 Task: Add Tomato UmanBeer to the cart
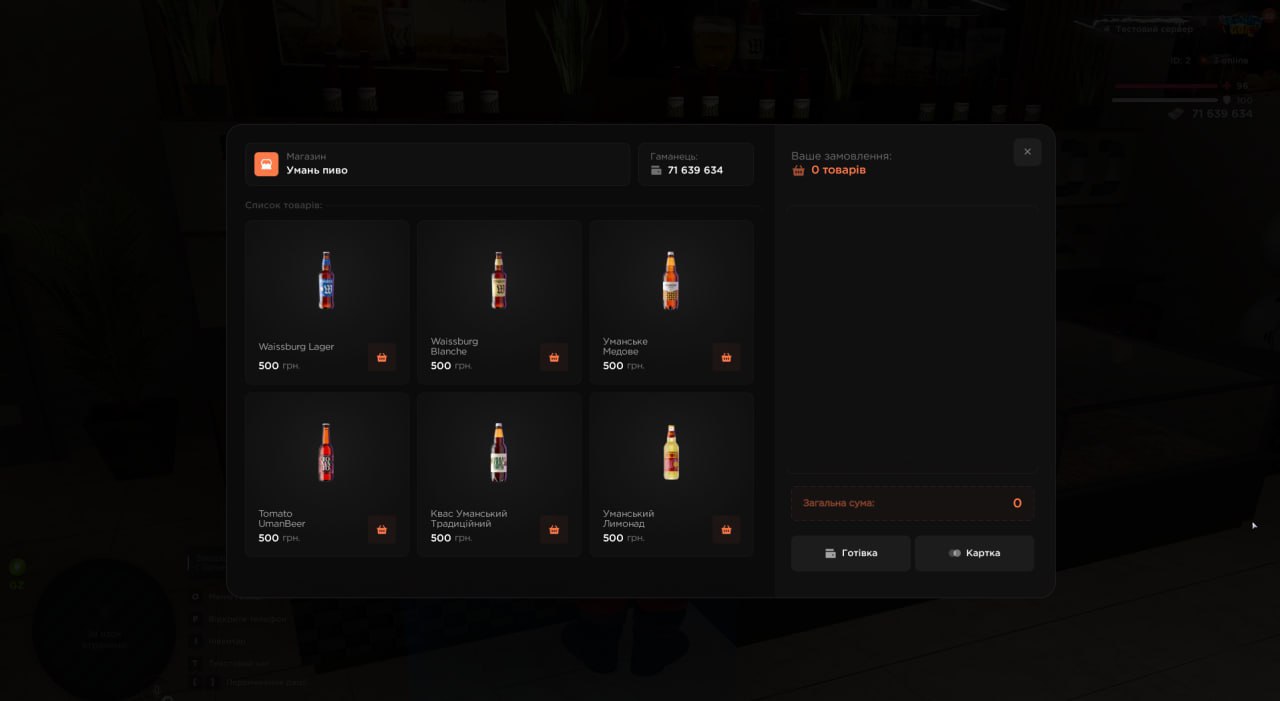(381, 529)
